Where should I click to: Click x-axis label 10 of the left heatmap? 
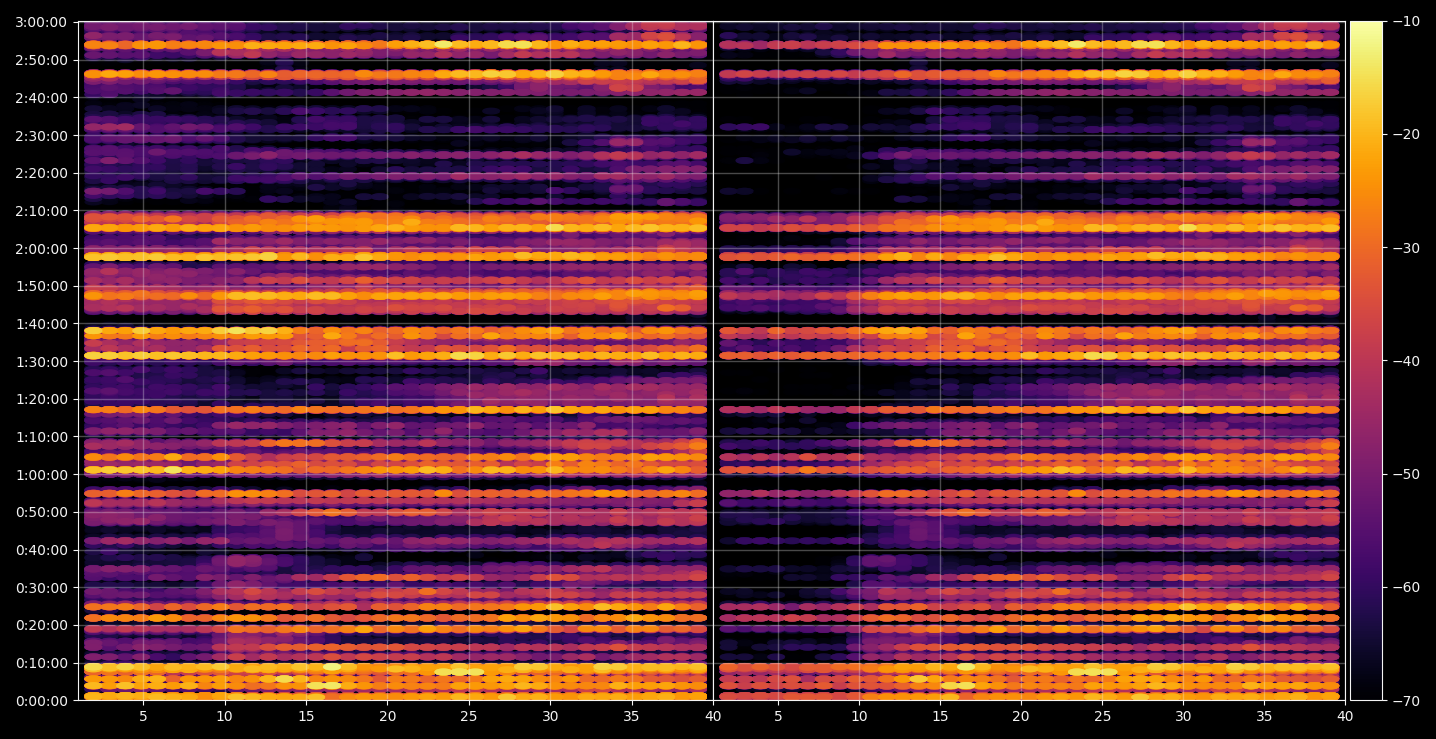(224, 717)
